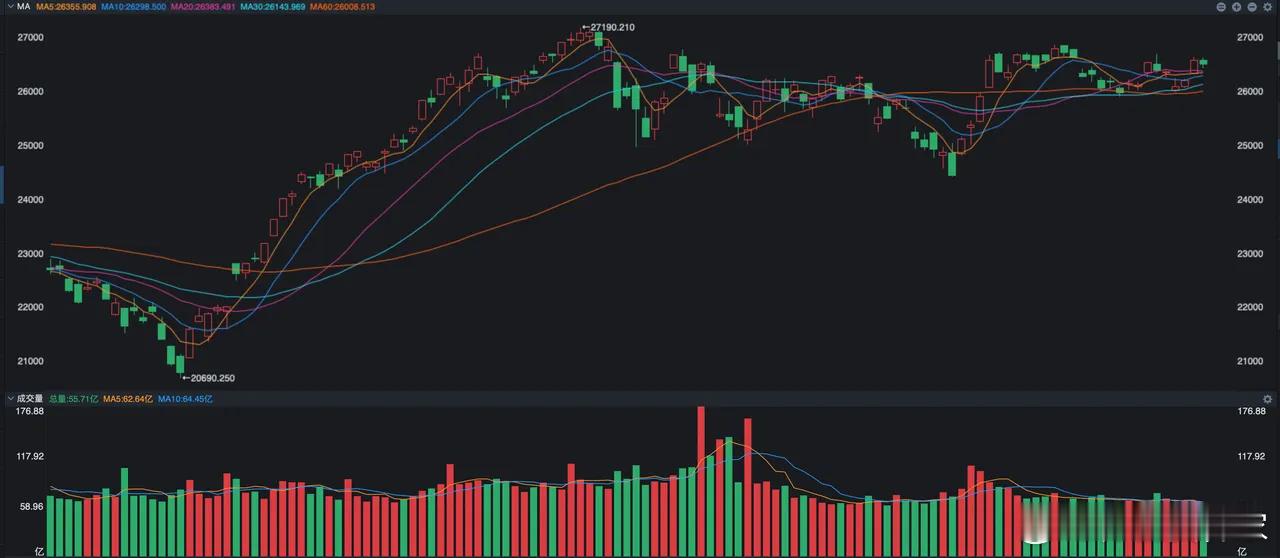1280x558 pixels.
Task: Open the 成交量 indicator label
Action: tap(30, 398)
